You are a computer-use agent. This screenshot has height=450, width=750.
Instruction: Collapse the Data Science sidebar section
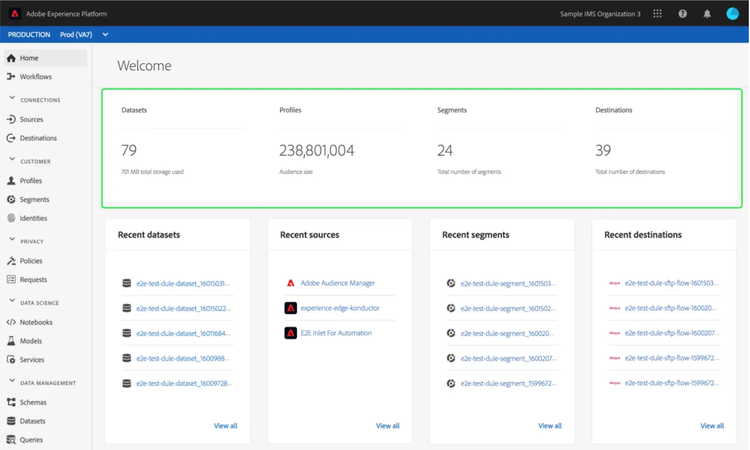tap(12, 301)
